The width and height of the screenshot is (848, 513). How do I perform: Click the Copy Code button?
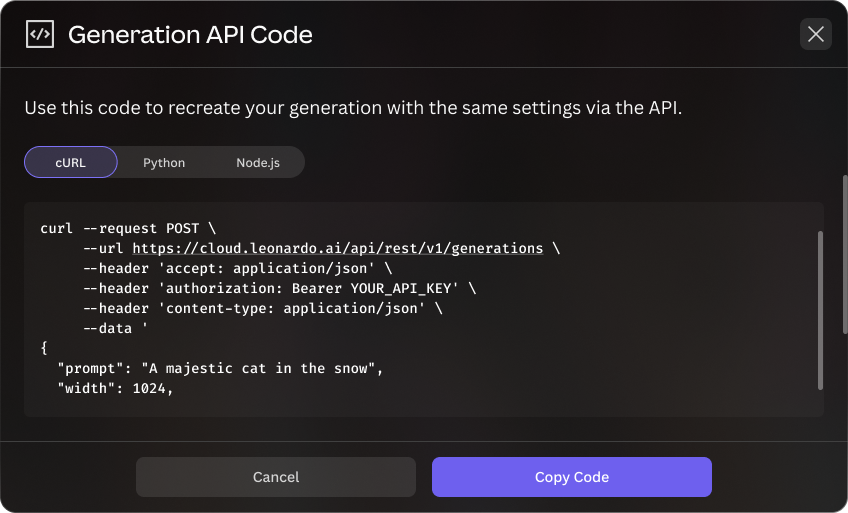click(x=572, y=477)
